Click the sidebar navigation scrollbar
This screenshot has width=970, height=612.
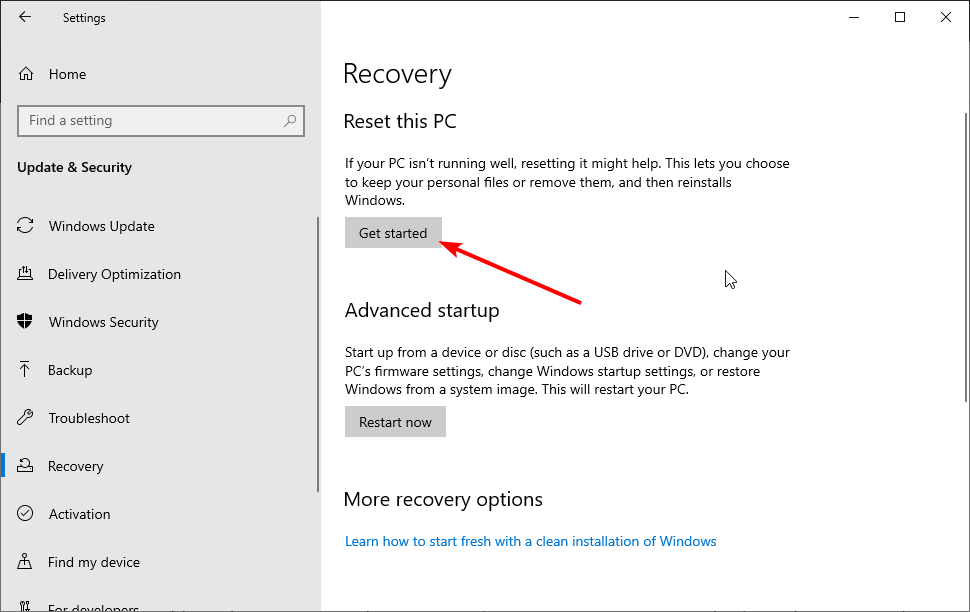point(318,354)
